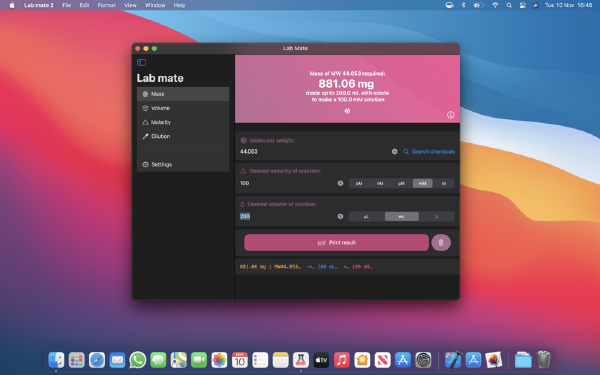Image resolution: width=600 pixels, height=375 pixels.
Task: Open Finder from the dock
Action: pyautogui.click(x=56, y=360)
